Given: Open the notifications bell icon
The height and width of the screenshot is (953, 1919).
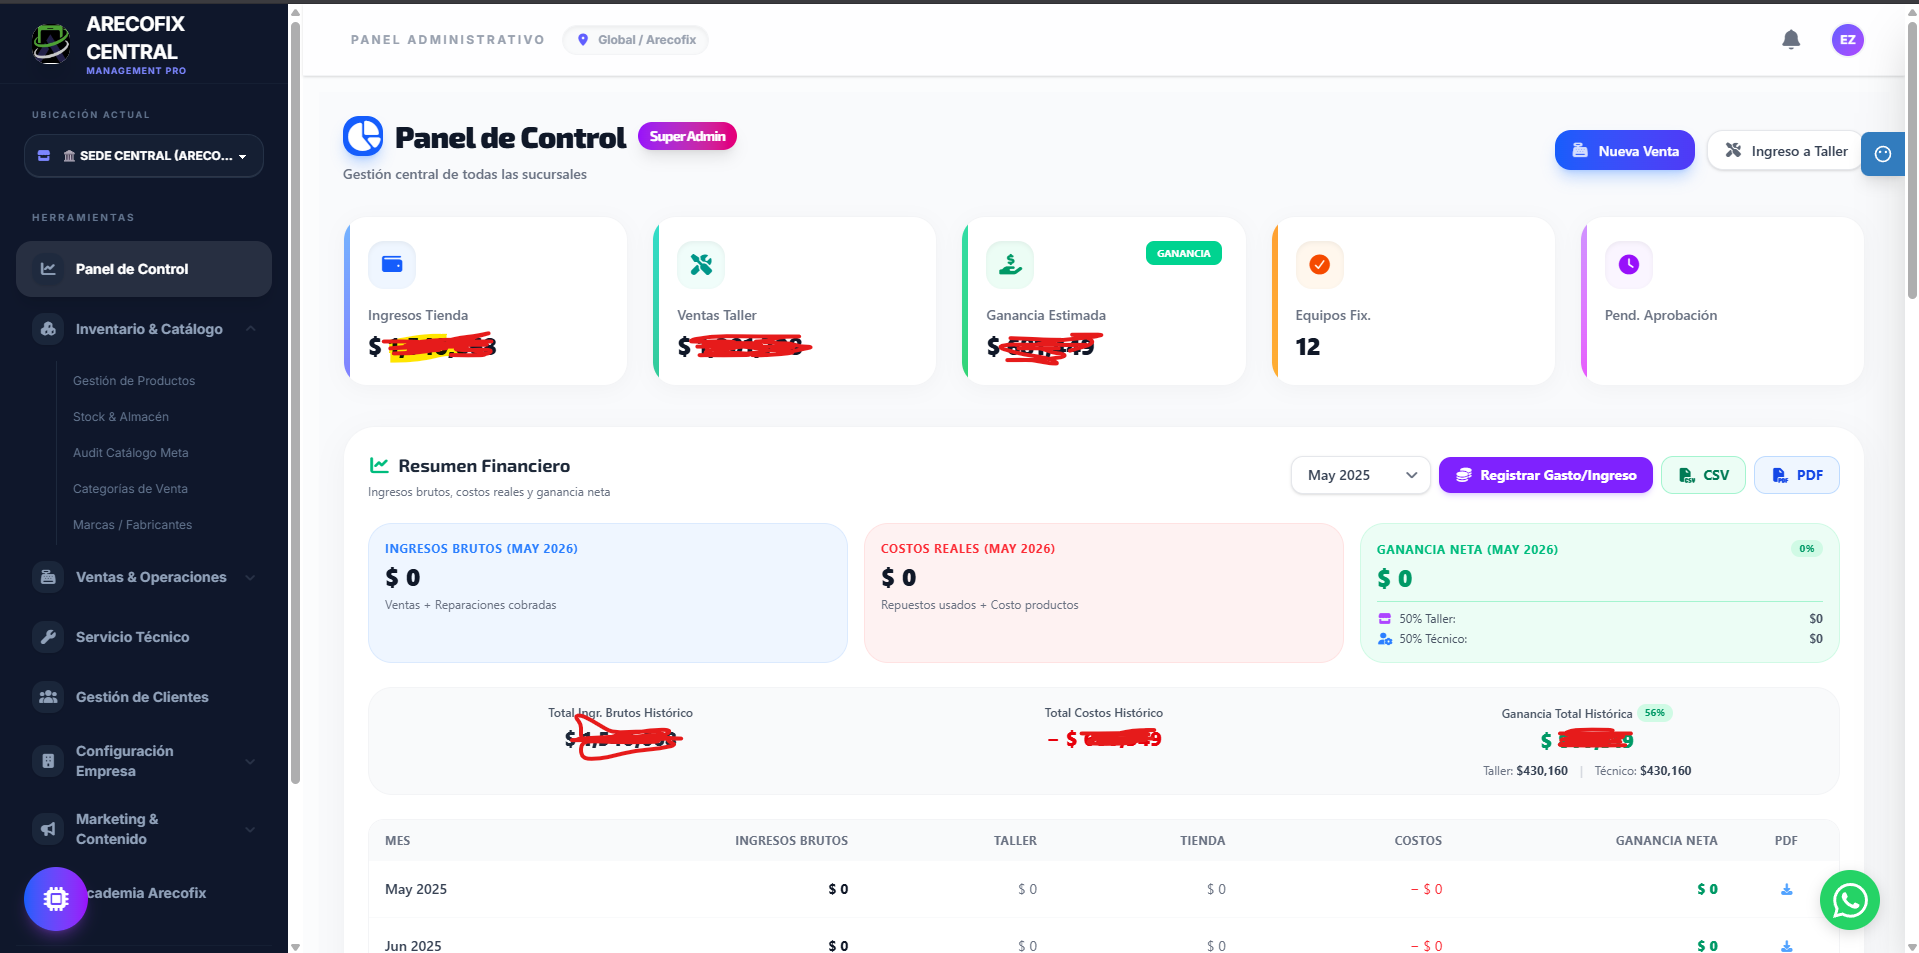Looking at the screenshot, I should pyautogui.click(x=1791, y=40).
